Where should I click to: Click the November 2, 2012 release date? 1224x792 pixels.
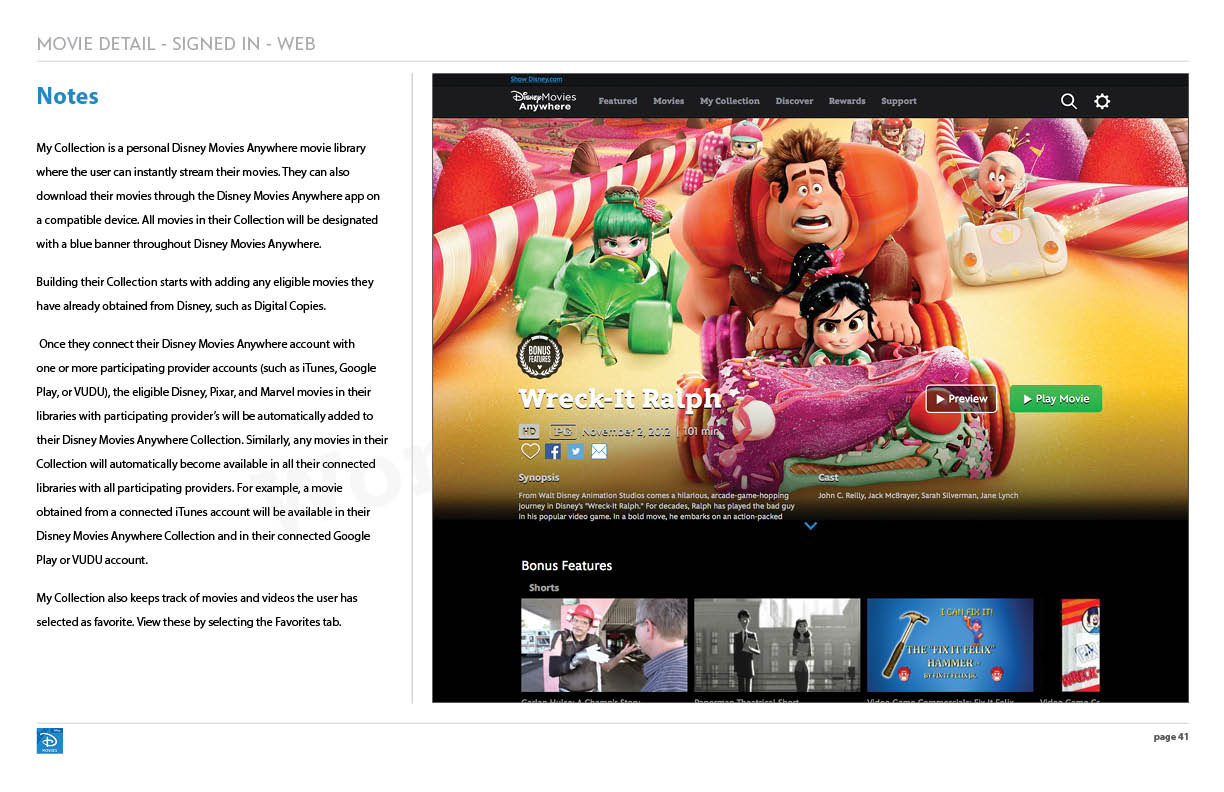click(x=628, y=431)
